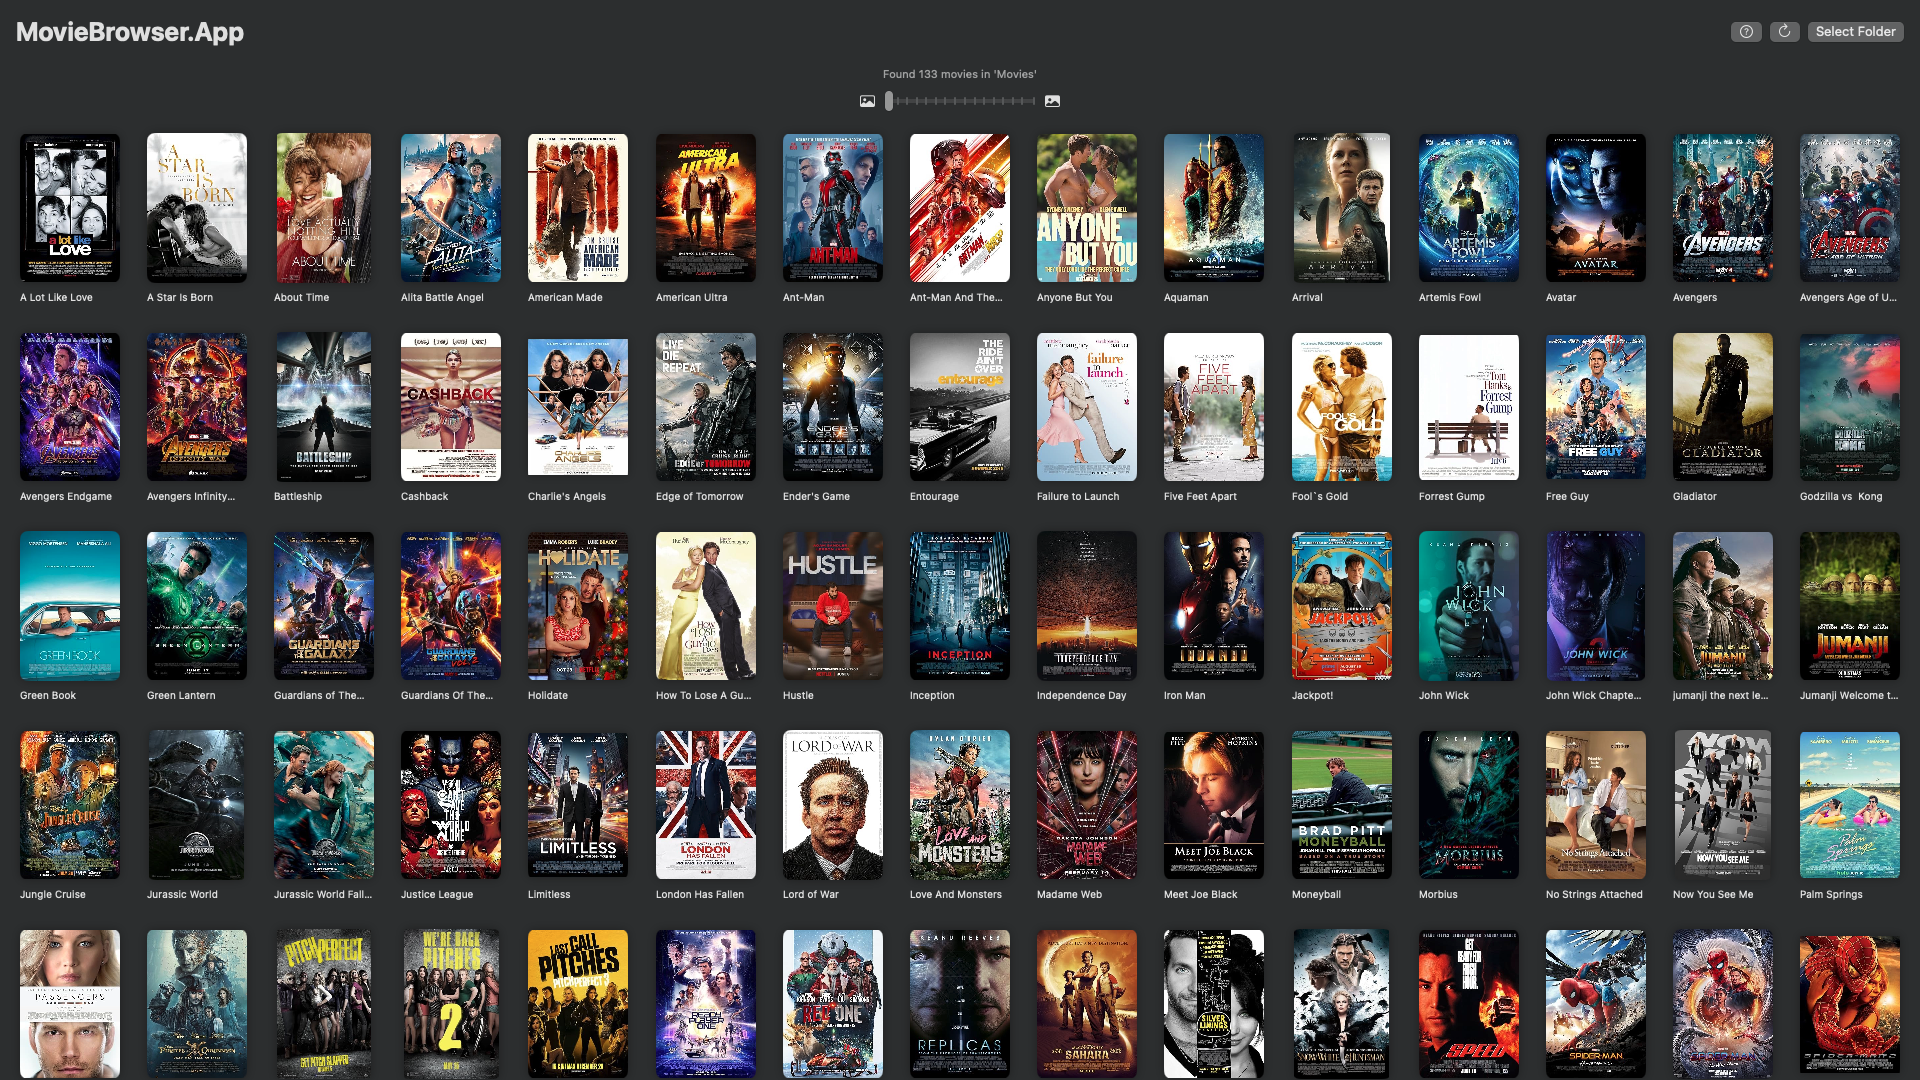1920x1080 pixels.
Task: Select the Ant-Man poster
Action: click(x=833, y=208)
